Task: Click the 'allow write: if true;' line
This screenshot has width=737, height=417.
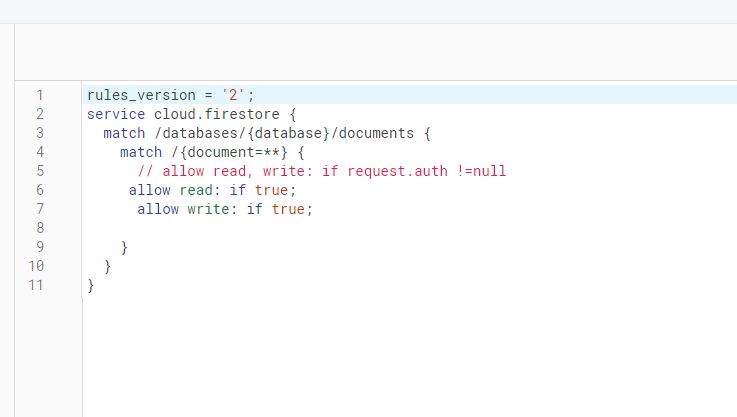Action: (x=225, y=209)
